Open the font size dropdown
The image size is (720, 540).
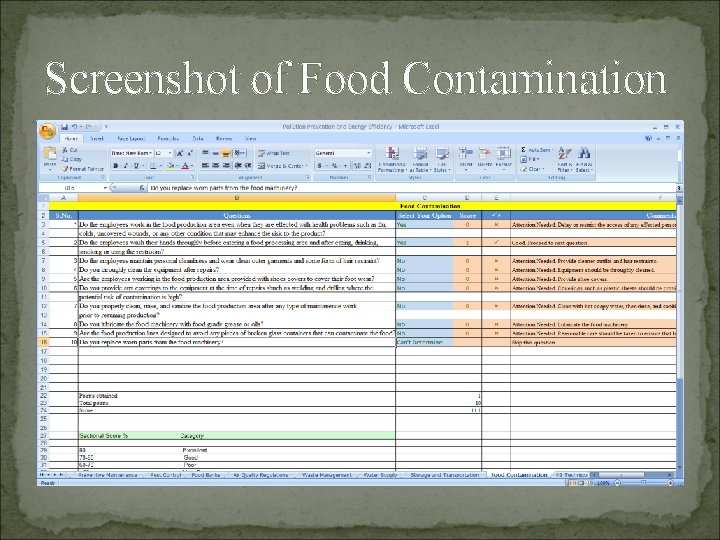170,153
